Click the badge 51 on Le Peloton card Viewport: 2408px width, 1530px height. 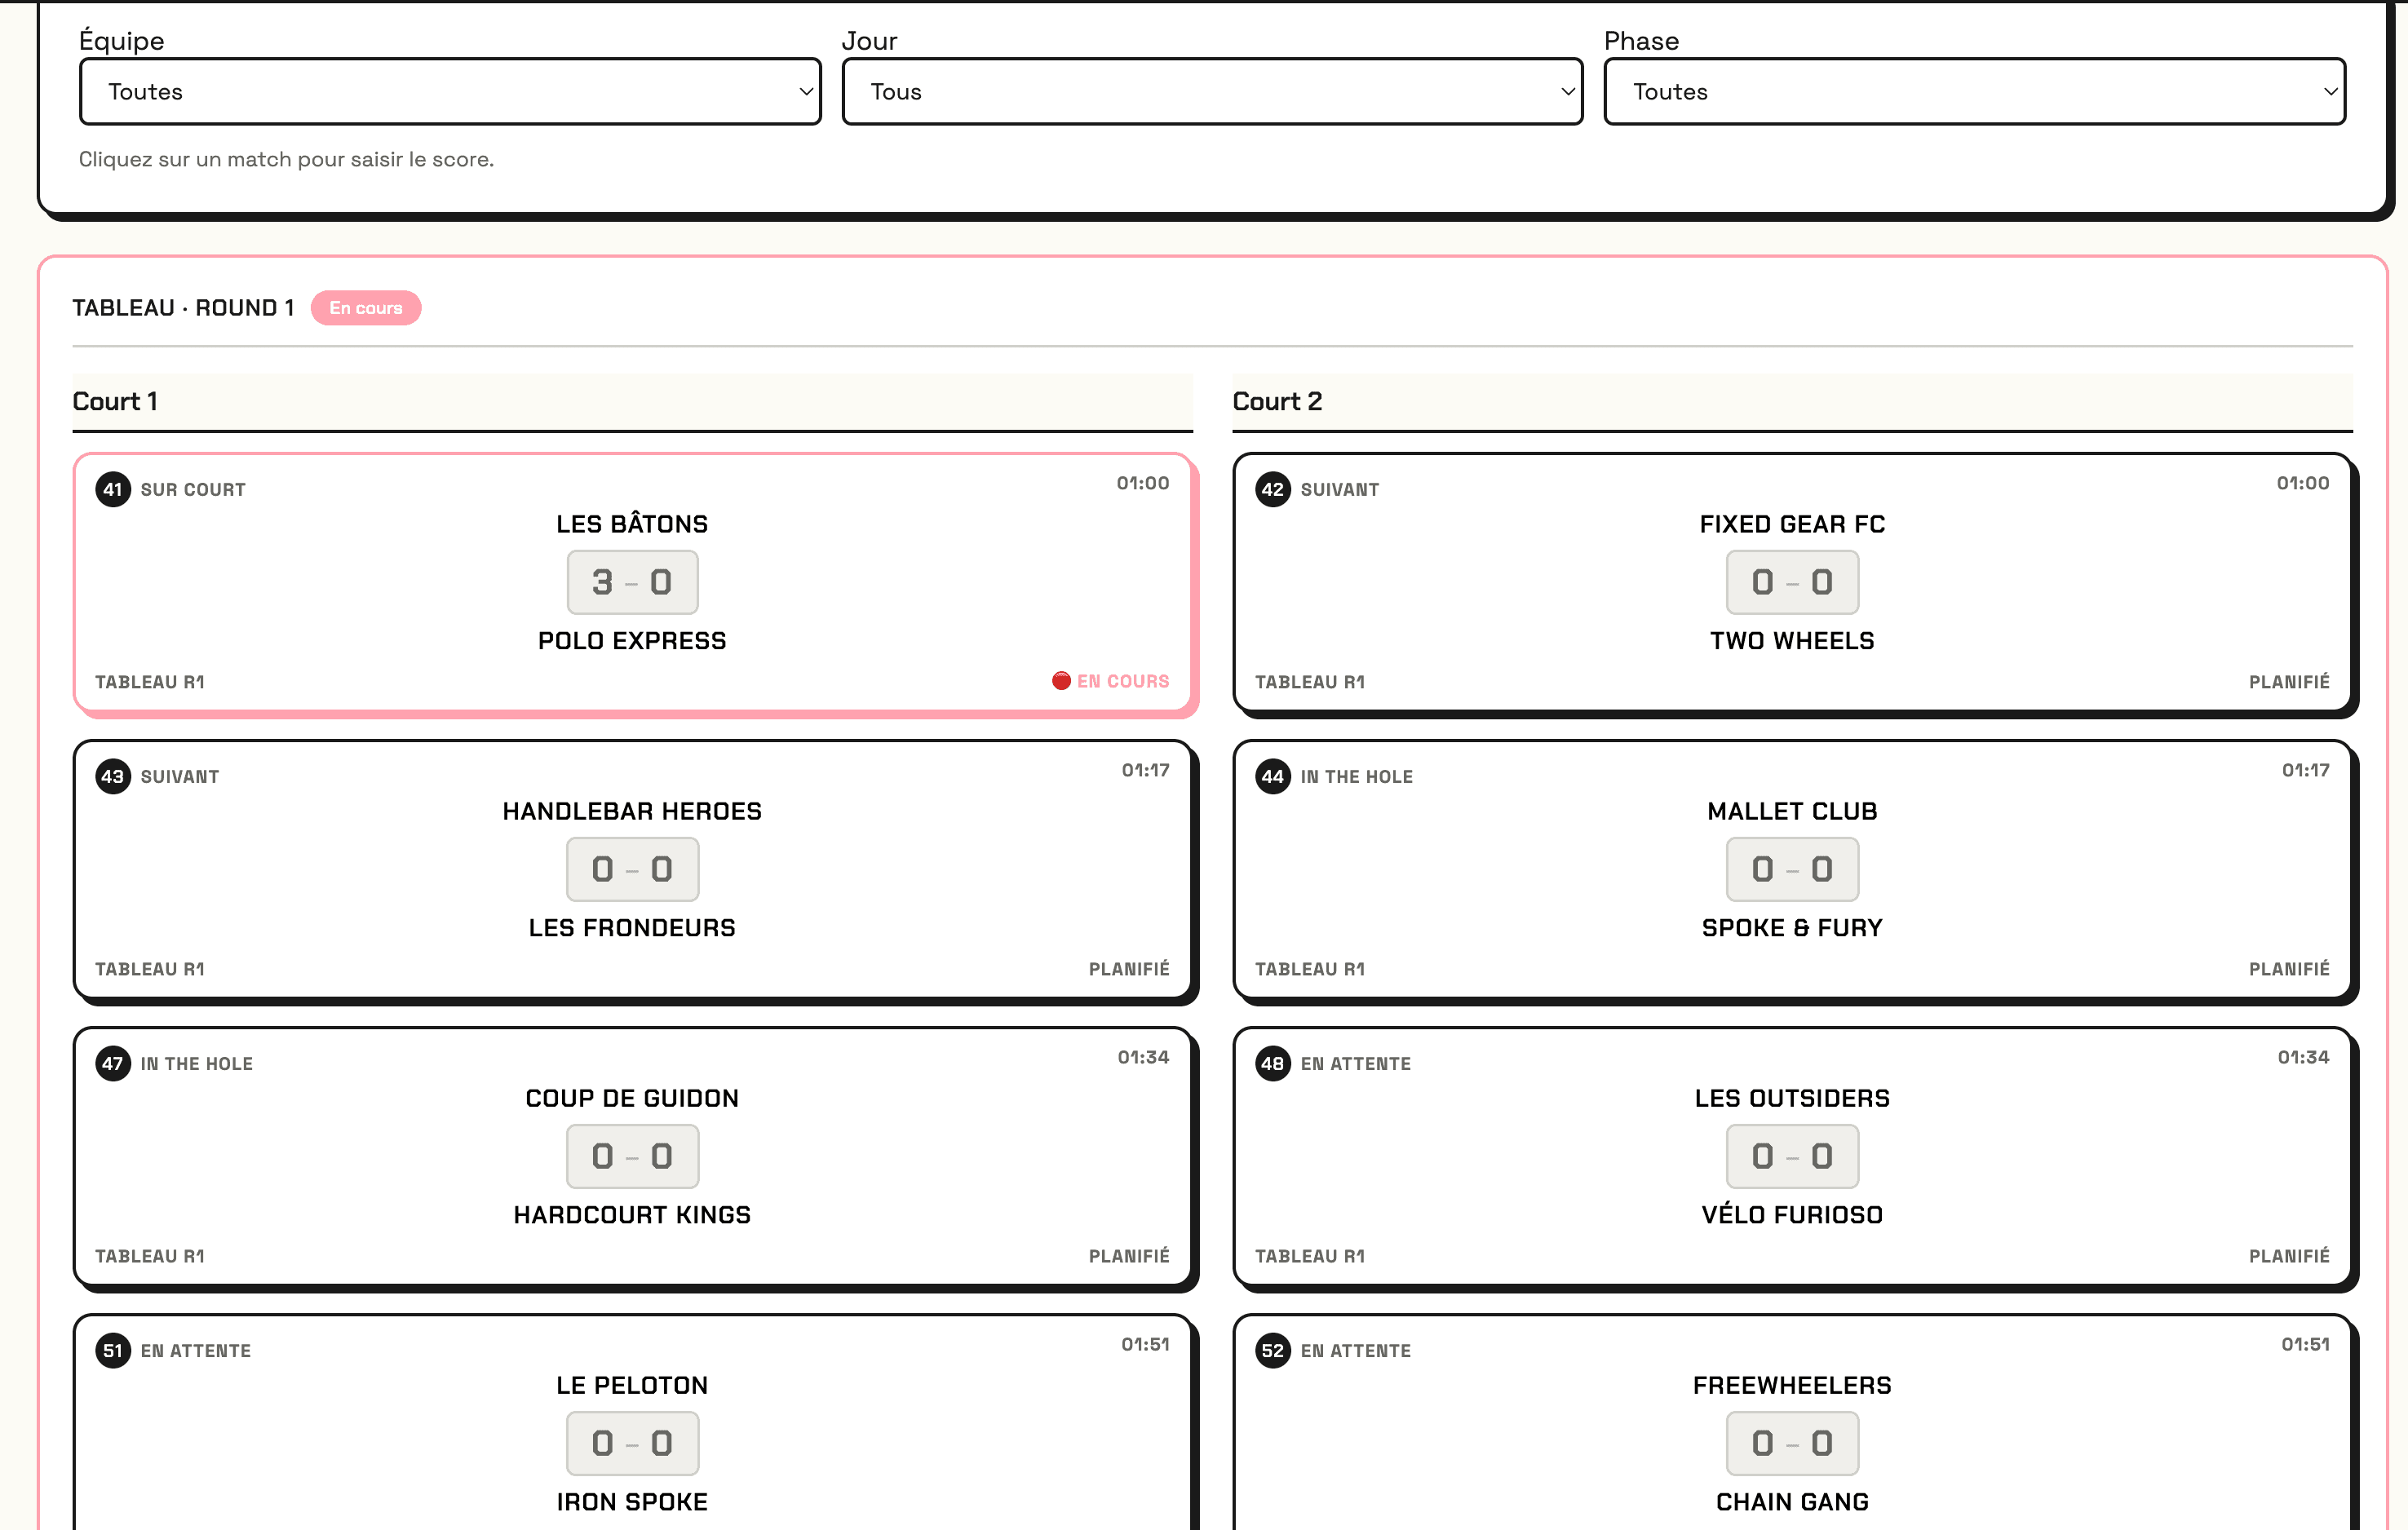112,1350
